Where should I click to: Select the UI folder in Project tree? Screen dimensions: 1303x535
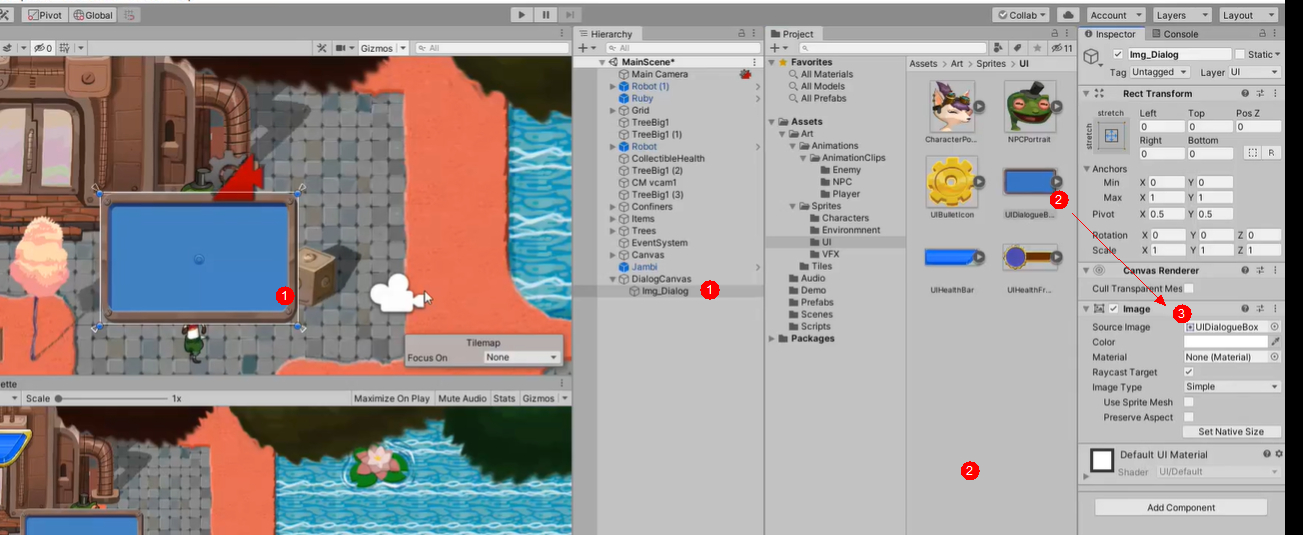826,242
